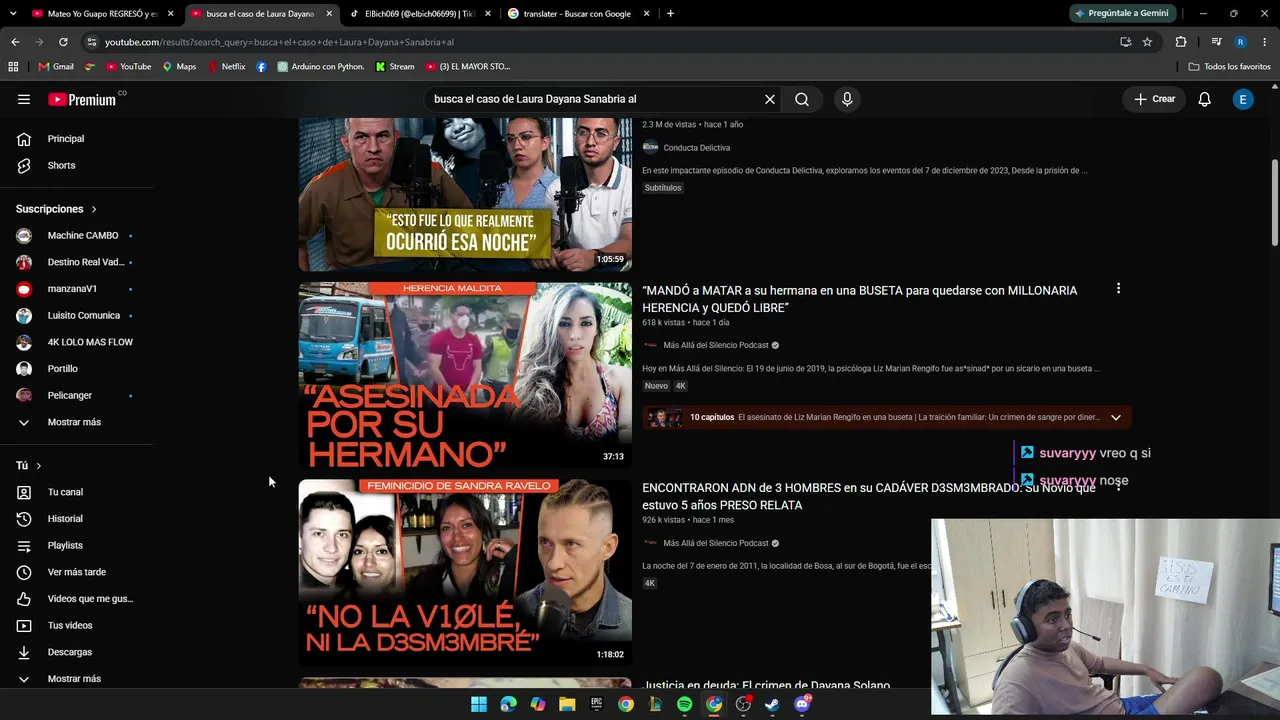Screen dimensions: 1280x720
Task: Select the Pelicanger subscription avatar
Action: point(24,395)
